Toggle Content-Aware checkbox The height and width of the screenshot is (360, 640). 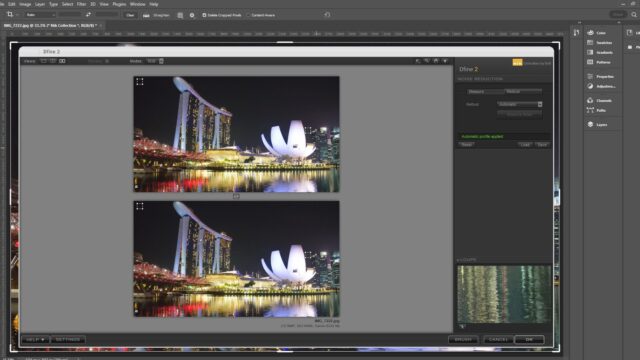(x=248, y=15)
